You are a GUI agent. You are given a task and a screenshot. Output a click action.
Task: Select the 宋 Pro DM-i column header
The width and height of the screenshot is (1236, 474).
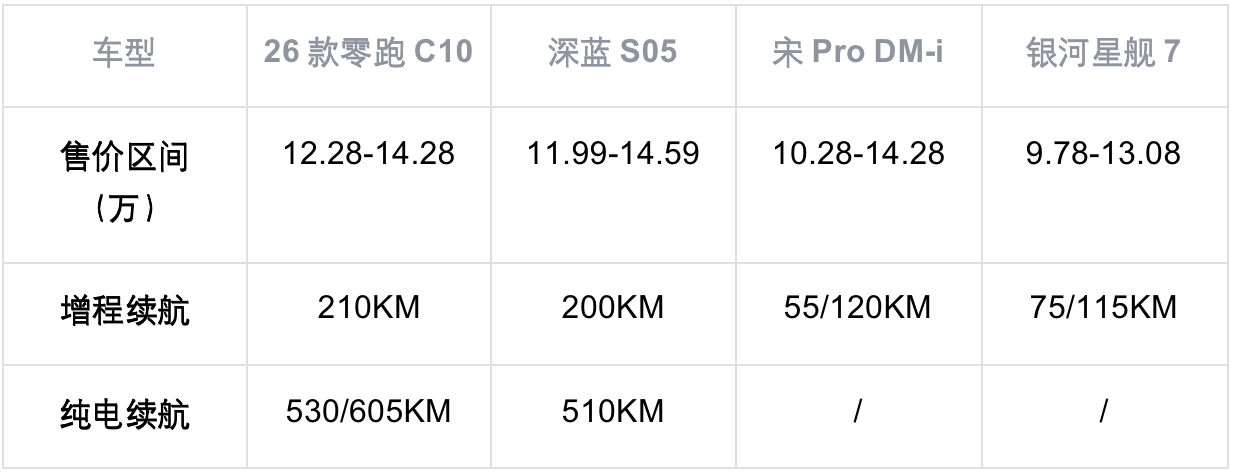coord(858,53)
